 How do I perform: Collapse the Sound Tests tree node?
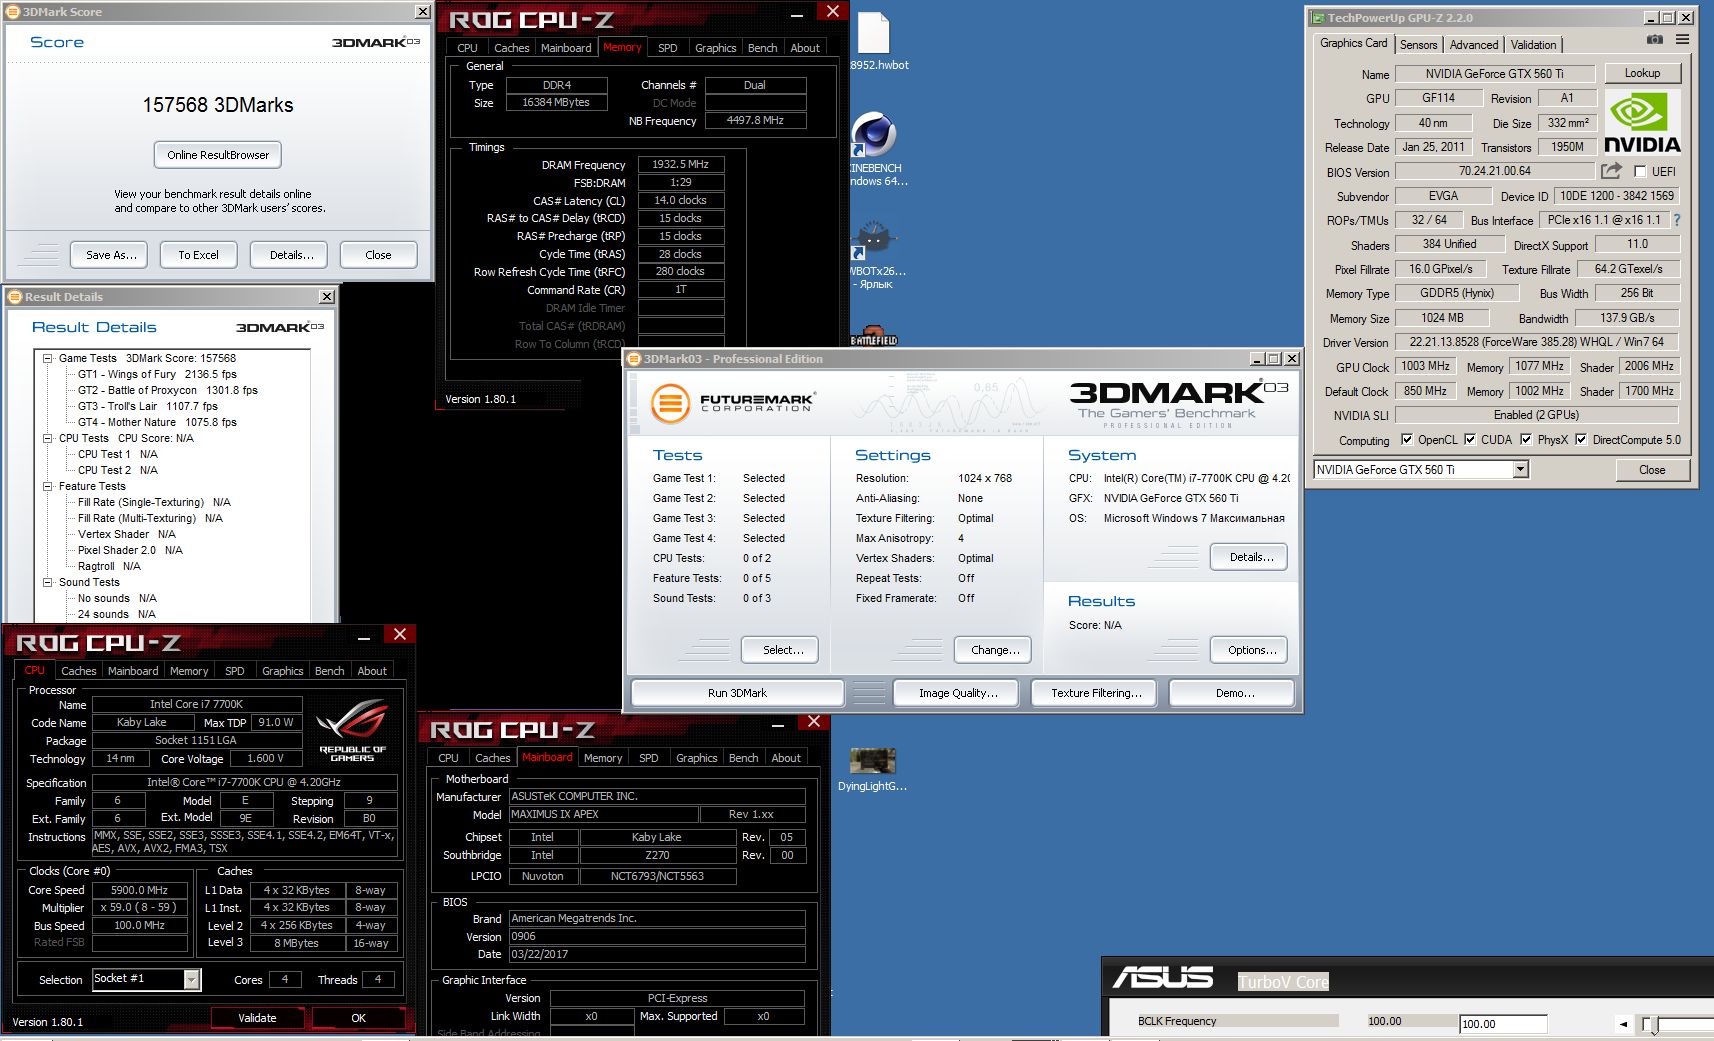click(x=47, y=582)
